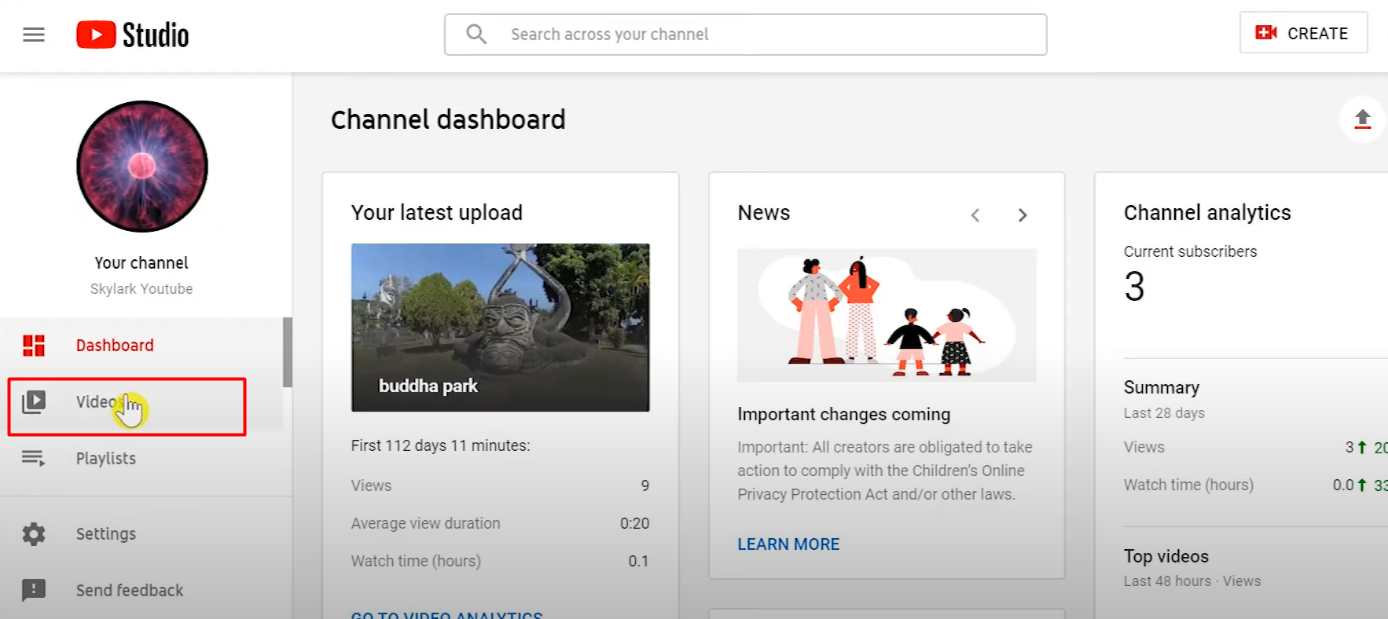Click the Playlists list icon
Viewport: 1388px width, 619px height.
[34, 459]
